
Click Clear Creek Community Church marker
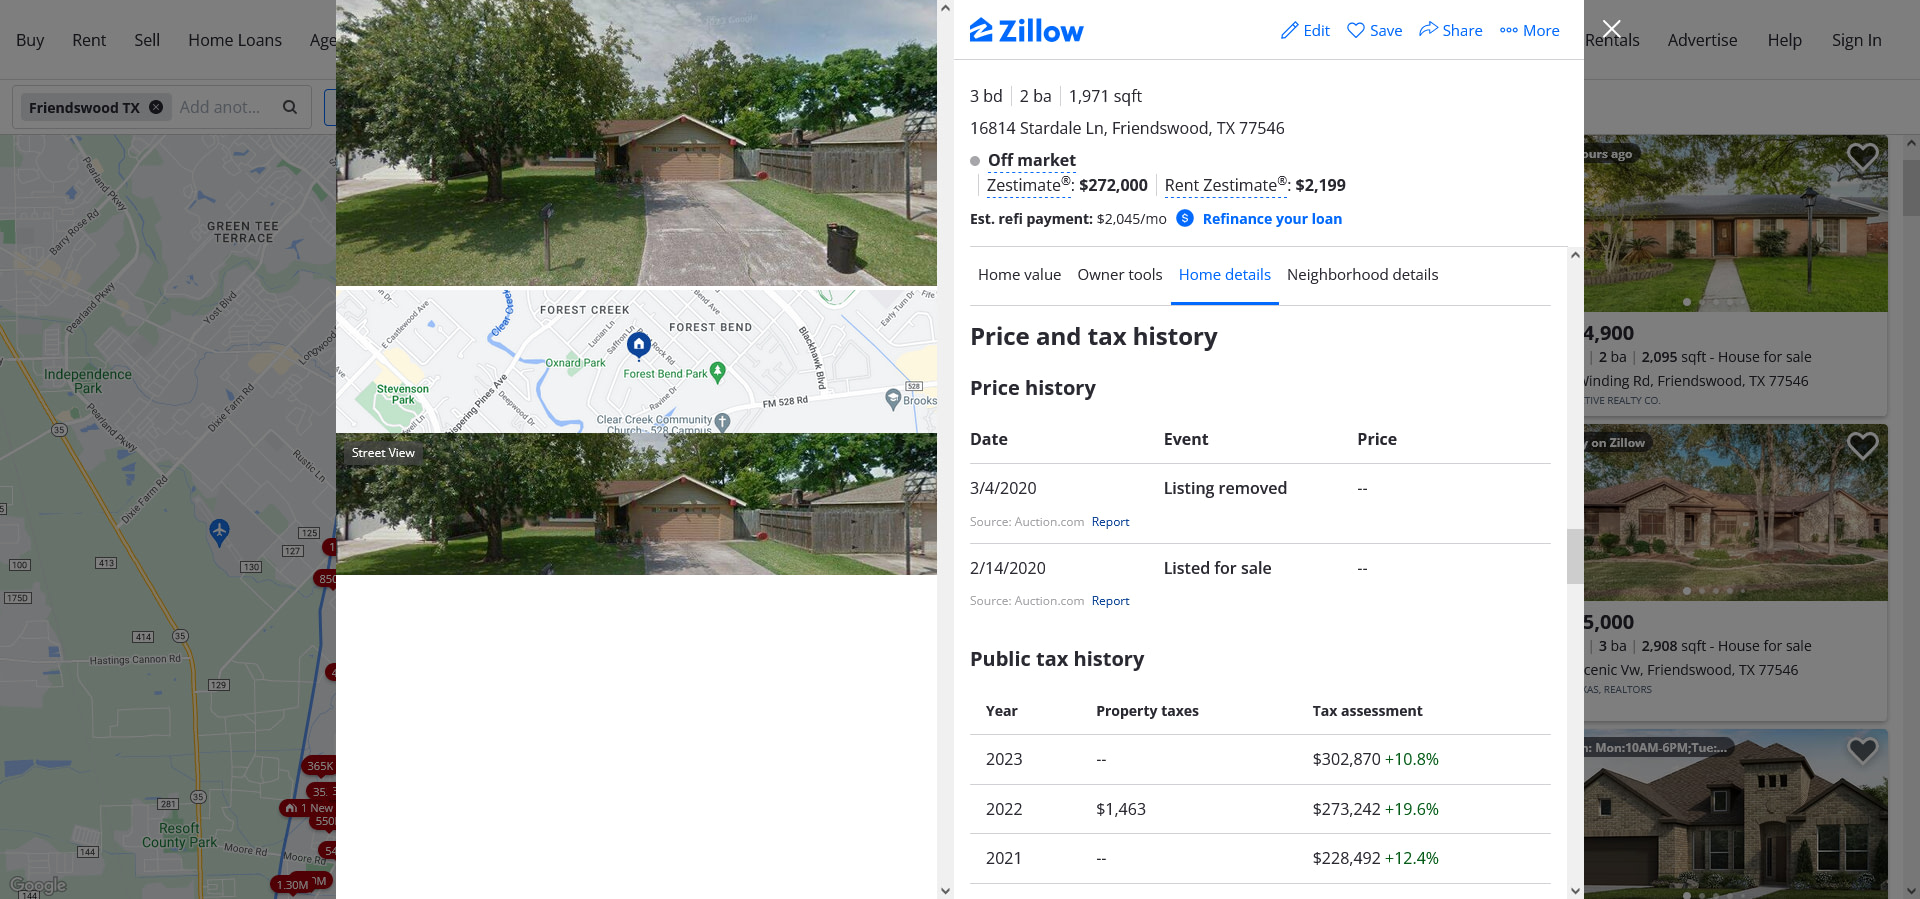pos(722,422)
